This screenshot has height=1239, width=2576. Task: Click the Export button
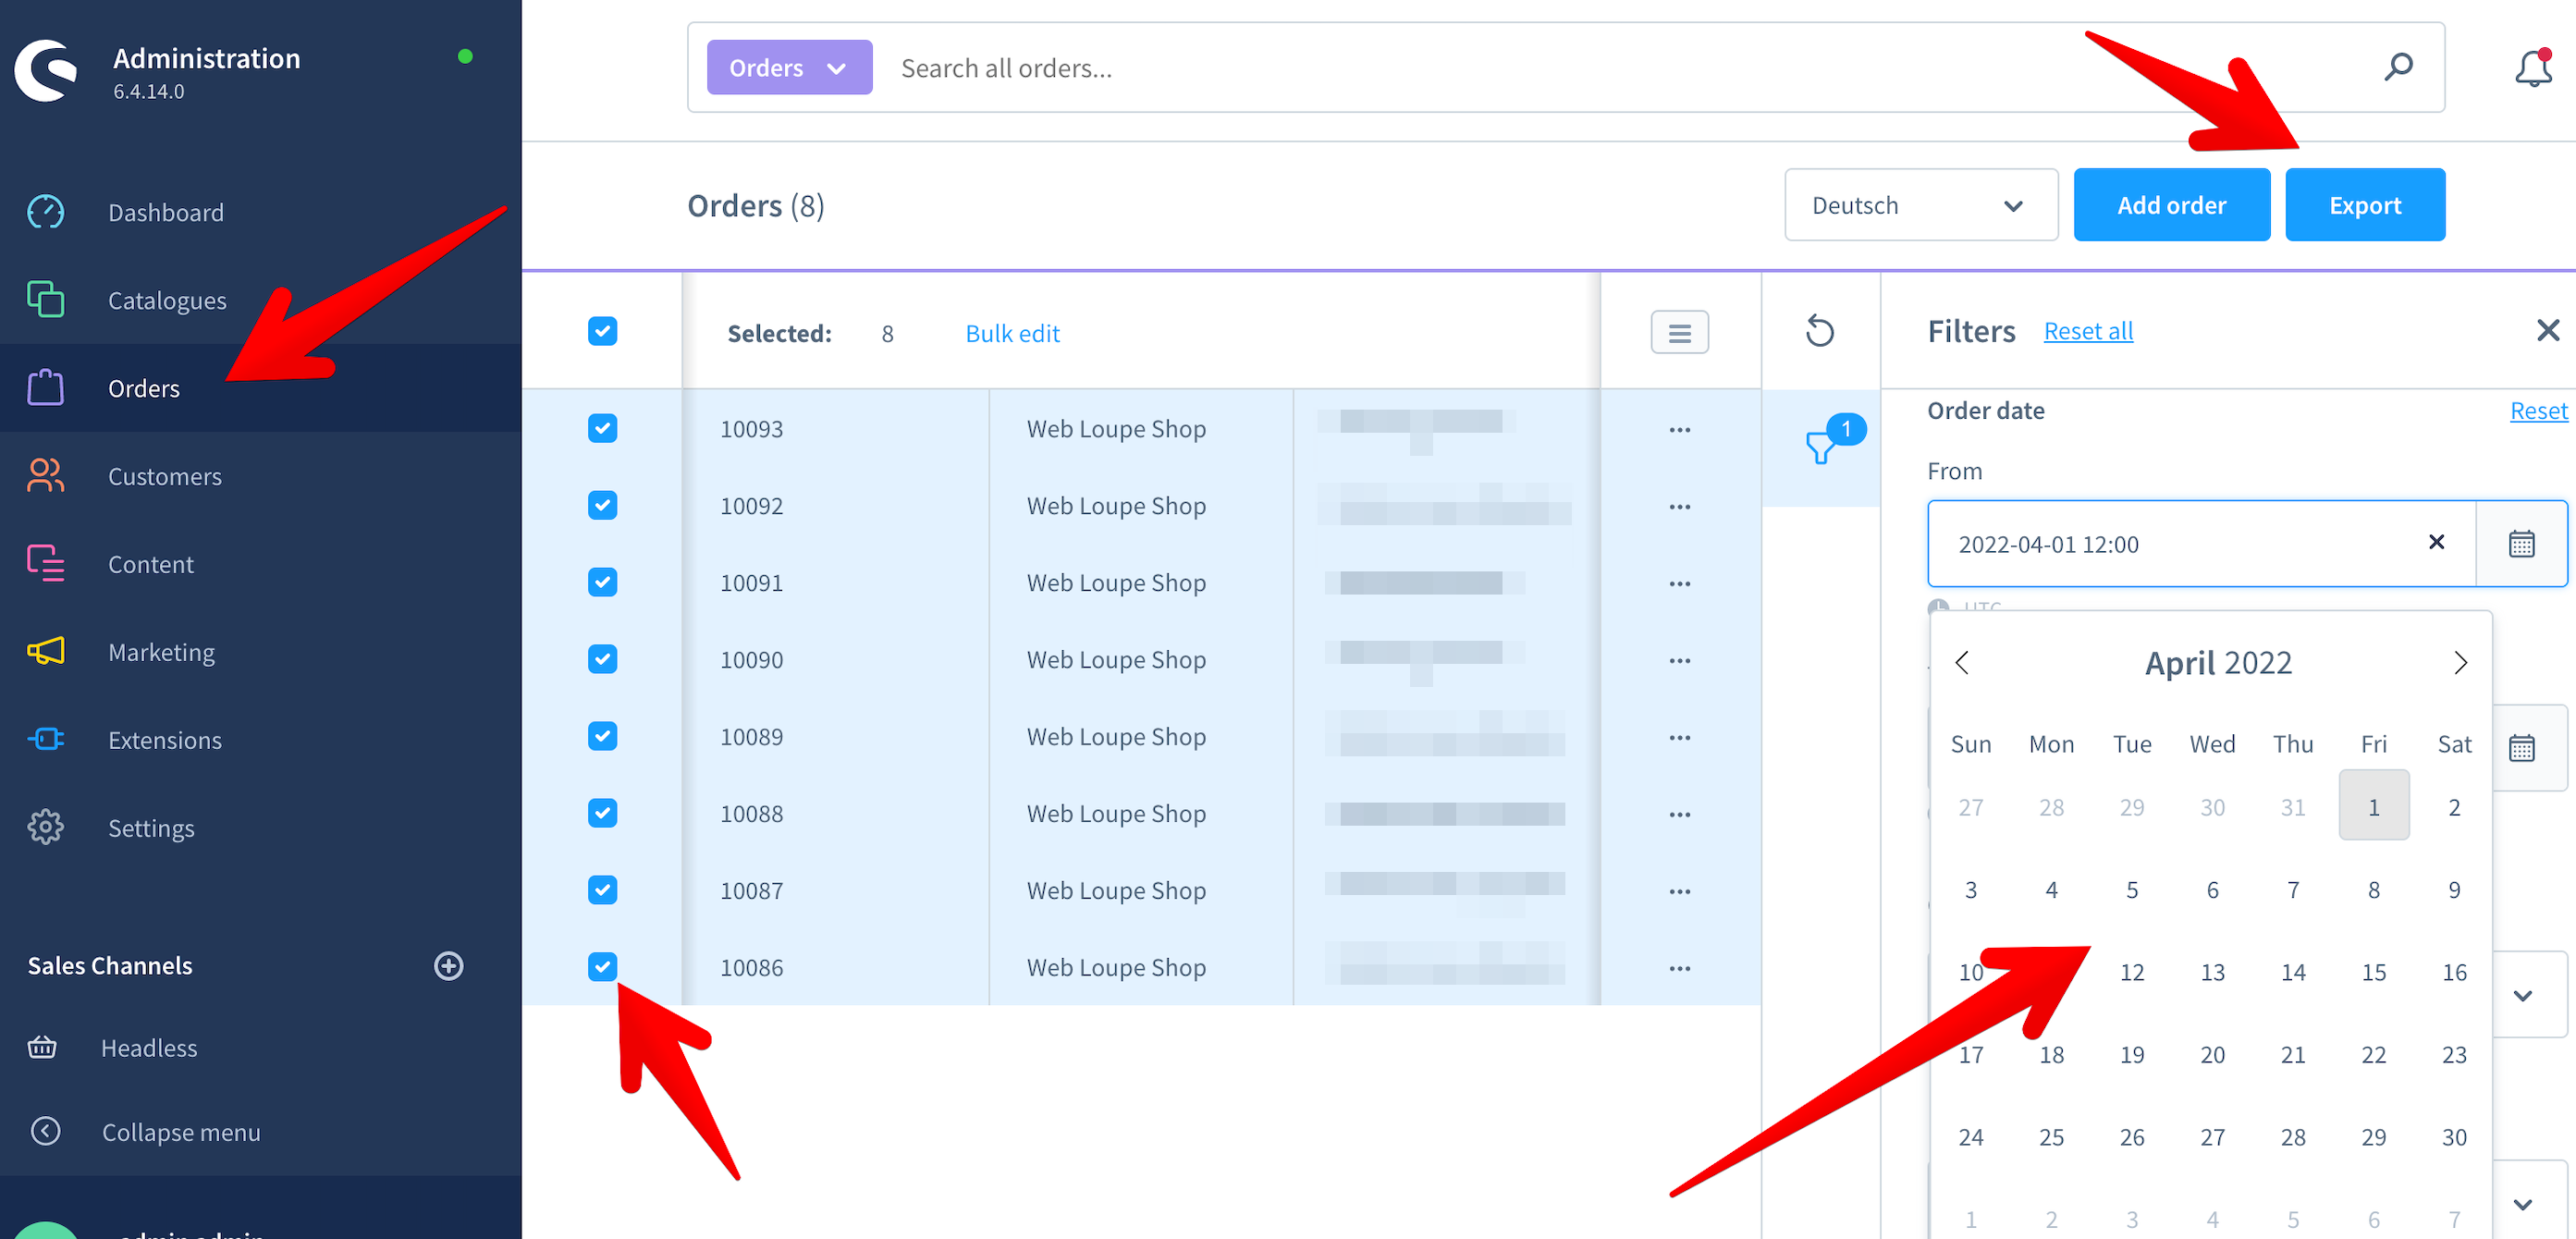[2366, 205]
